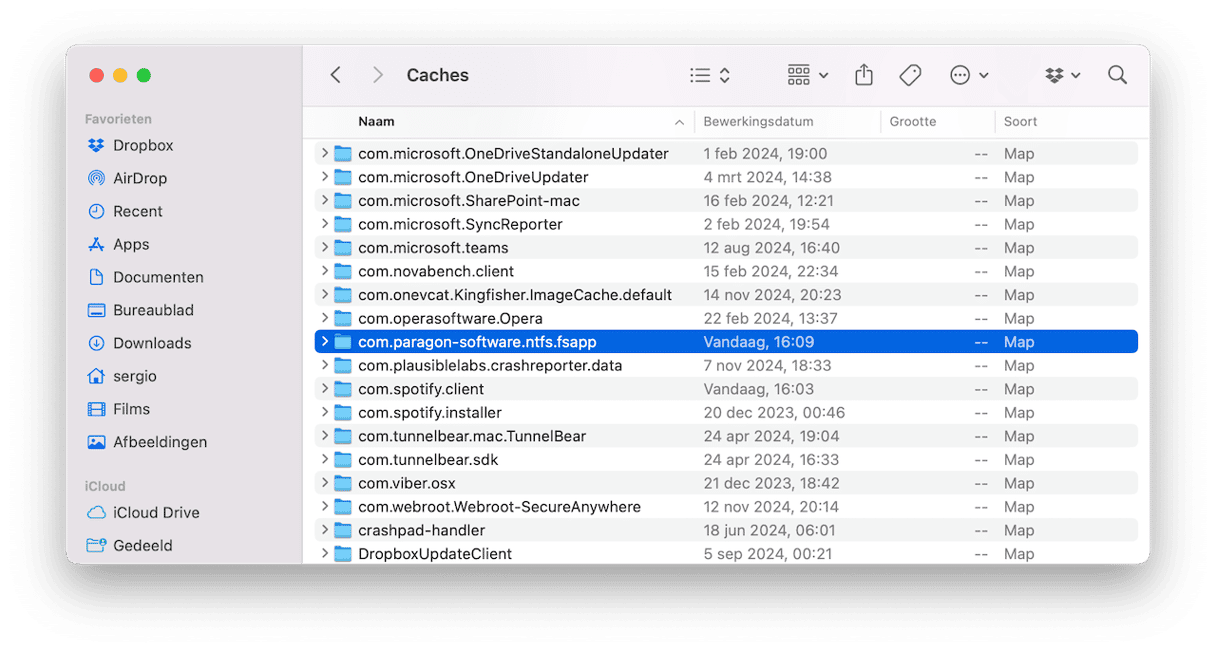Click the Search magnifier icon
This screenshot has height=651, width=1216.
coord(1117,75)
